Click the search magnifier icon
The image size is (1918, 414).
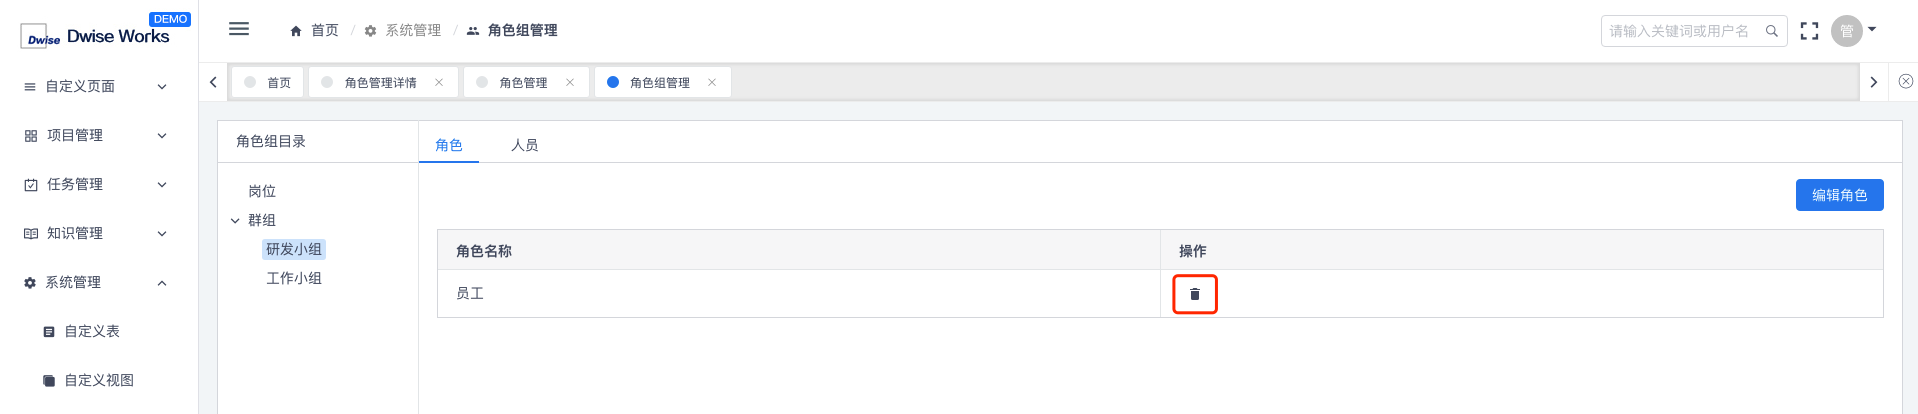coord(1771,31)
